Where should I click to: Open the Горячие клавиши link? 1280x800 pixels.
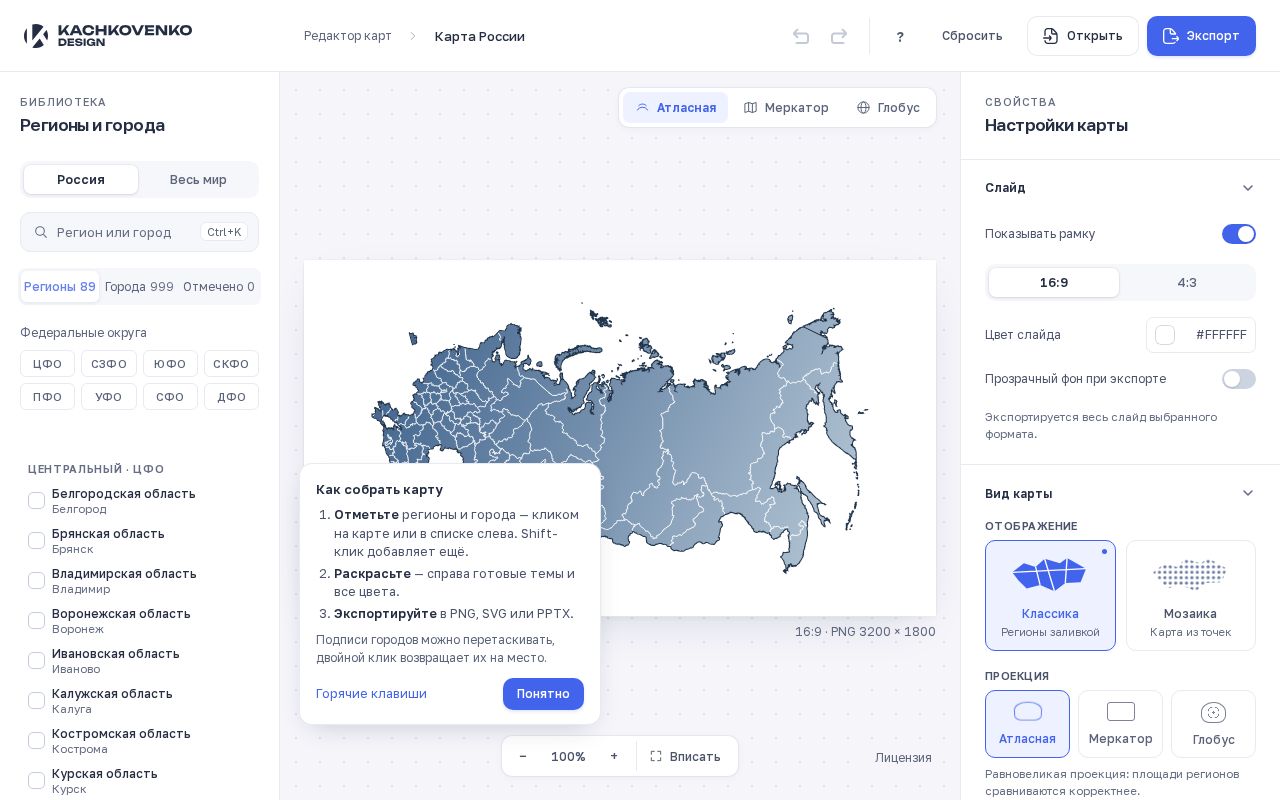[371, 694]
